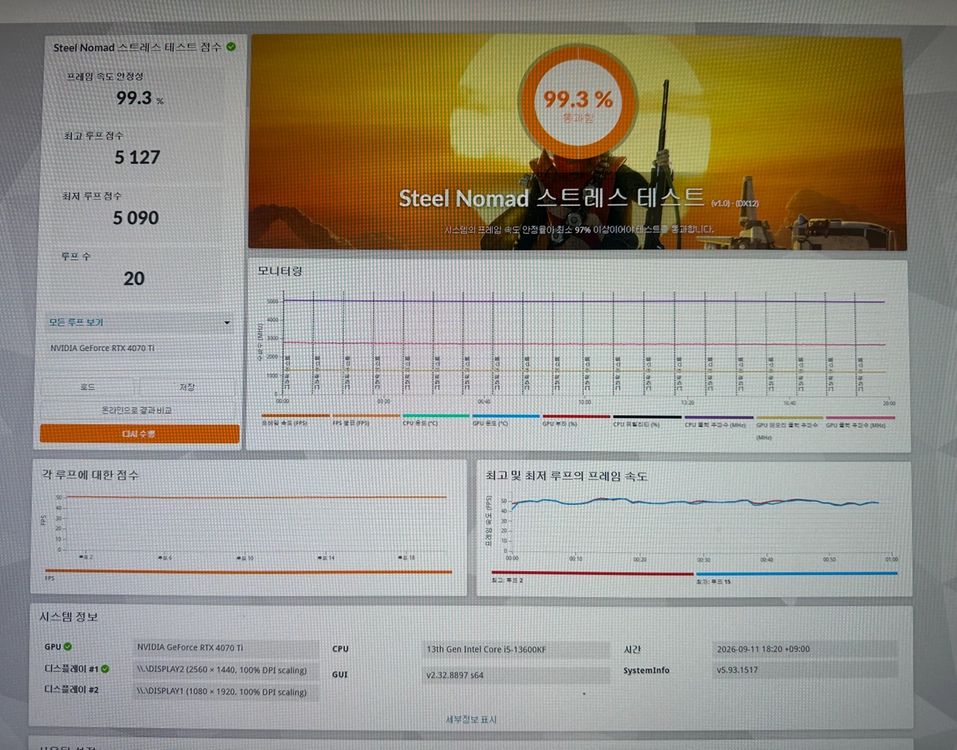Click the 저장 button
957x750 pixels.
[x=187, y=387]
